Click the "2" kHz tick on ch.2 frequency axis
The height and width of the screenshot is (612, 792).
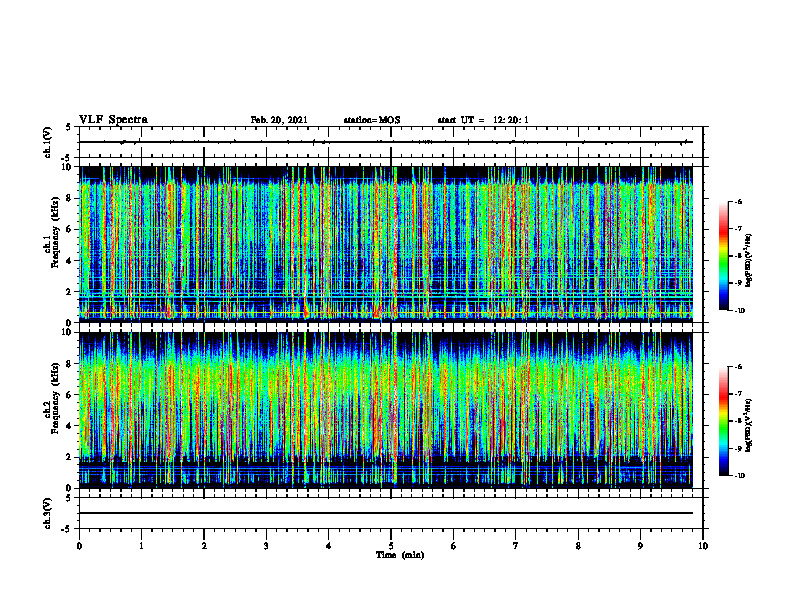pos(69,457)
